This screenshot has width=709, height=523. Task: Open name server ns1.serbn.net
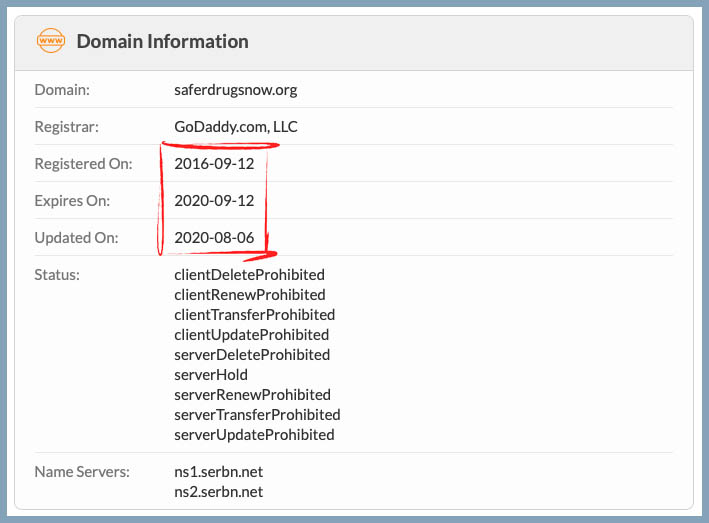pos(218,472)
